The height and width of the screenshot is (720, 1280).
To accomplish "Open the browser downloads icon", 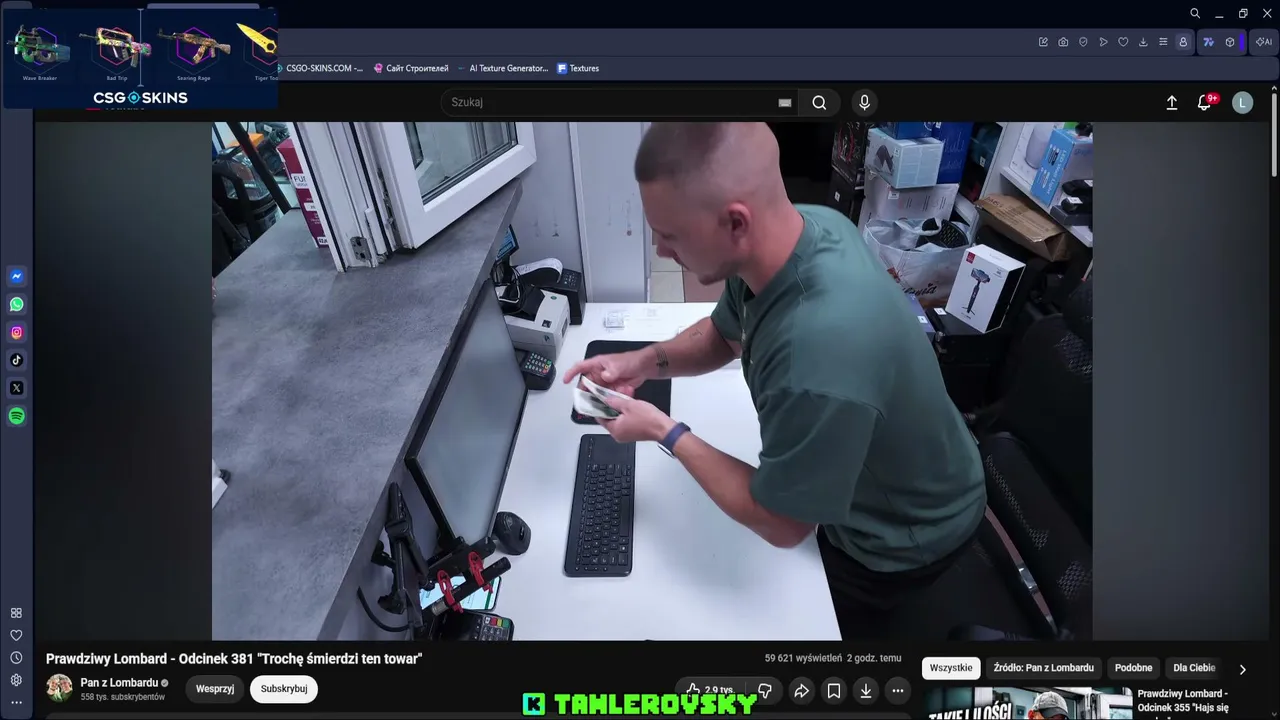I will click(x=1143, y=42).
